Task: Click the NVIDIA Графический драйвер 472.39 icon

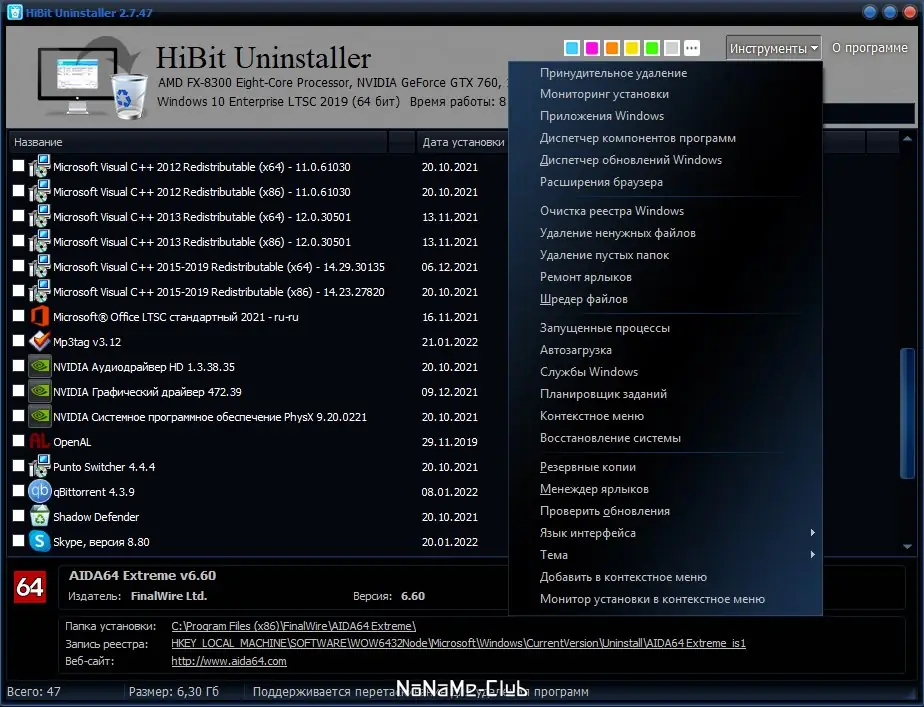Action: (x=39, y=391)
